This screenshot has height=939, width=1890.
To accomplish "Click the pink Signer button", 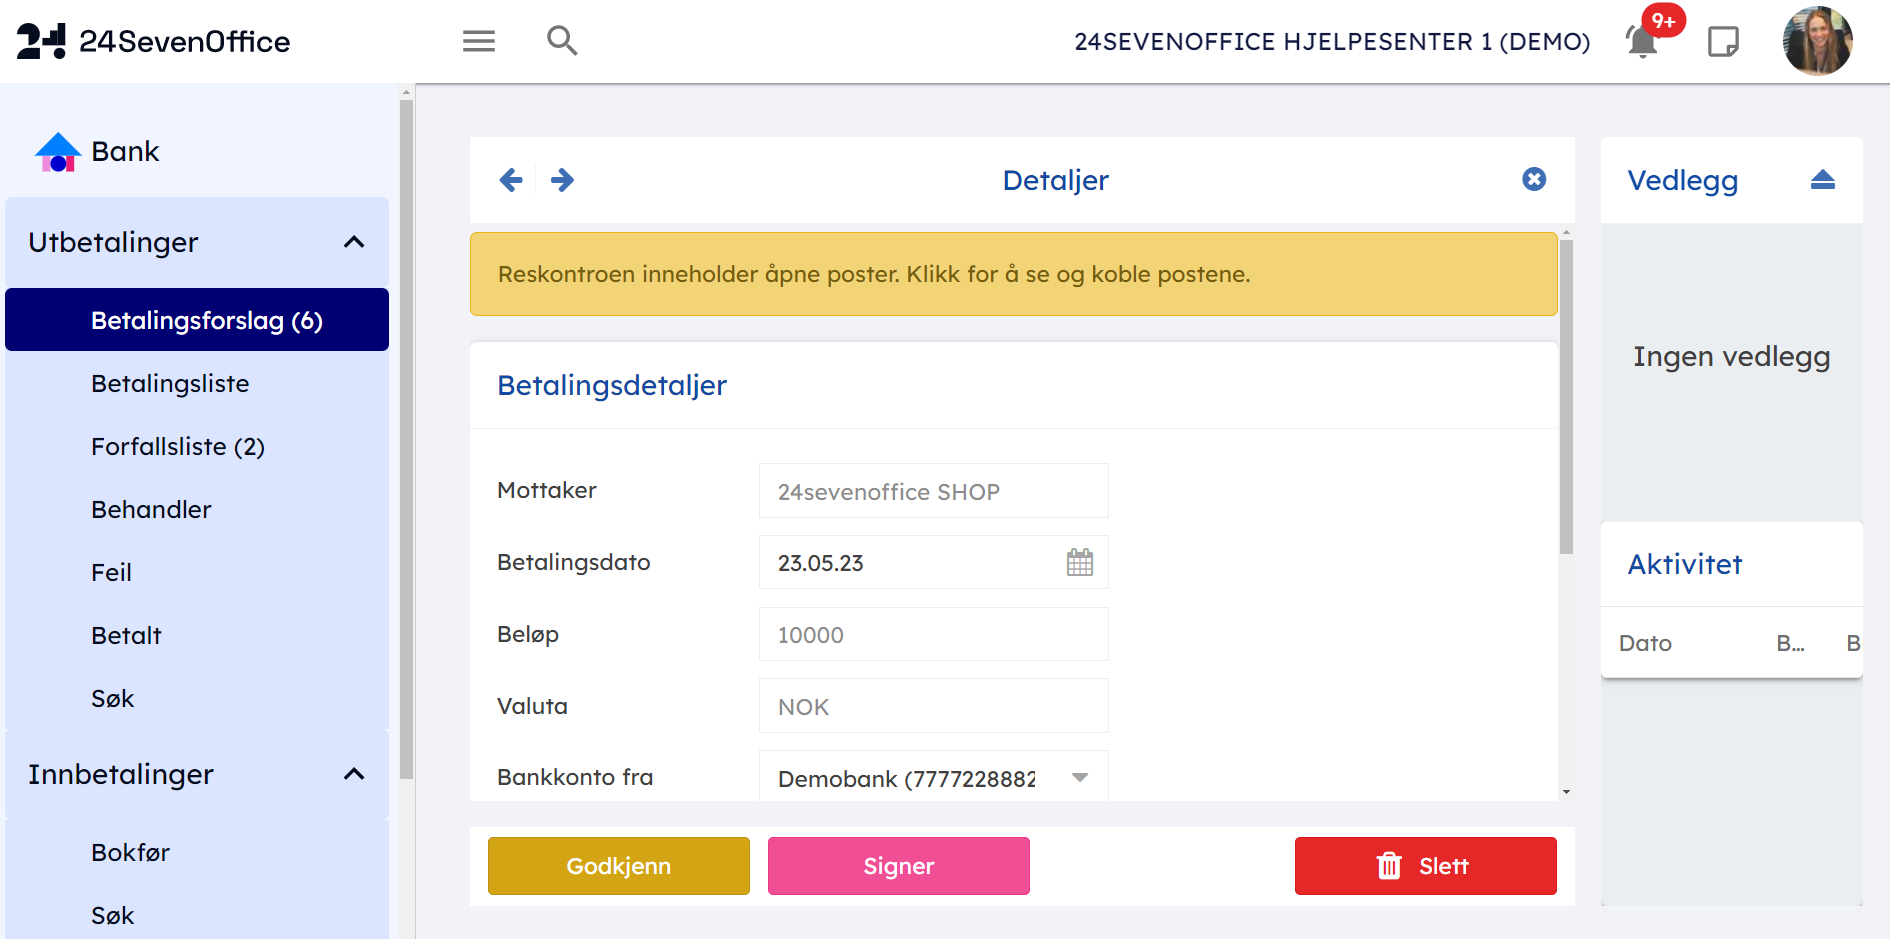I will tap(898, 866).
